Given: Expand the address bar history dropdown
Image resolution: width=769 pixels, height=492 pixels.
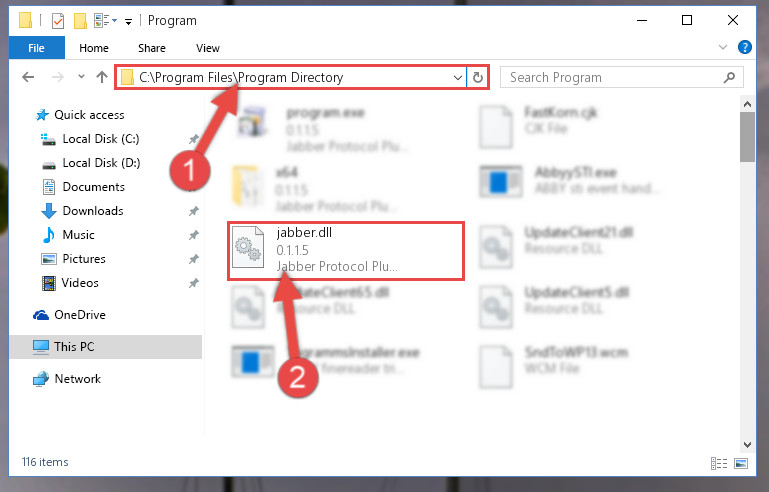Looking at the screenshot, I should [458, 78].
